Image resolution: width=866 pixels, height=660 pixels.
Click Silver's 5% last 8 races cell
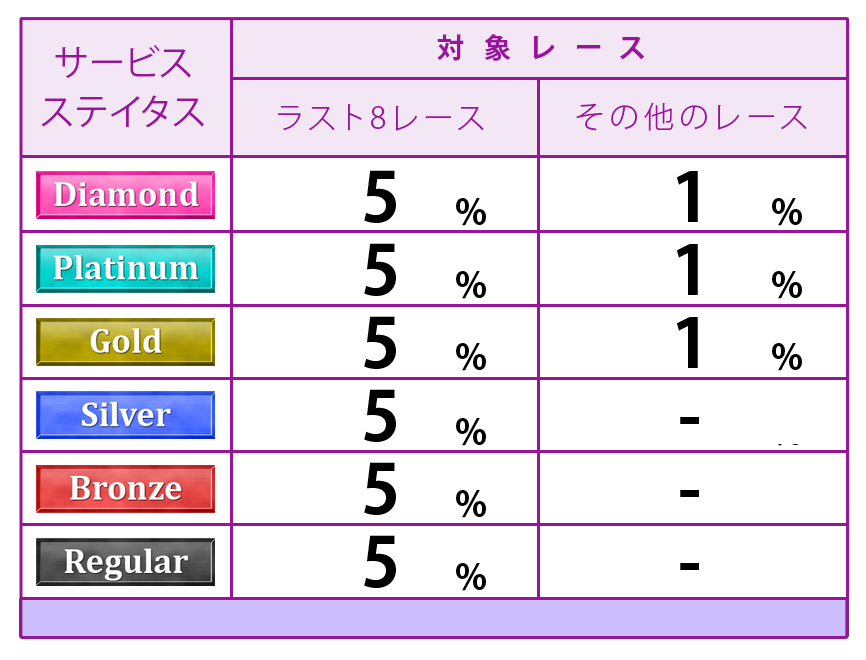tap(385, 415)
